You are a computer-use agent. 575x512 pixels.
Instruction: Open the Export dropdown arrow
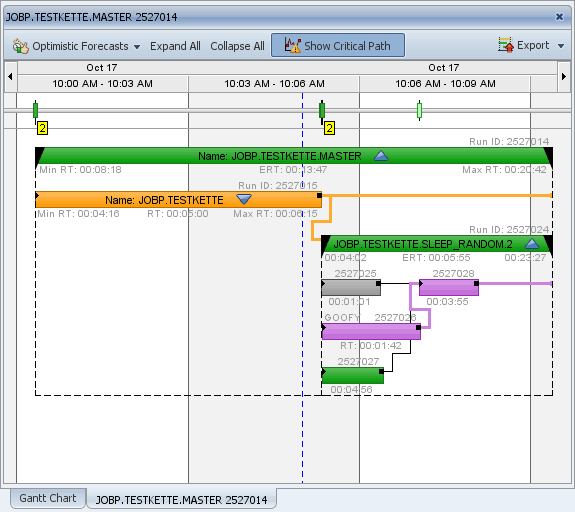561,46
